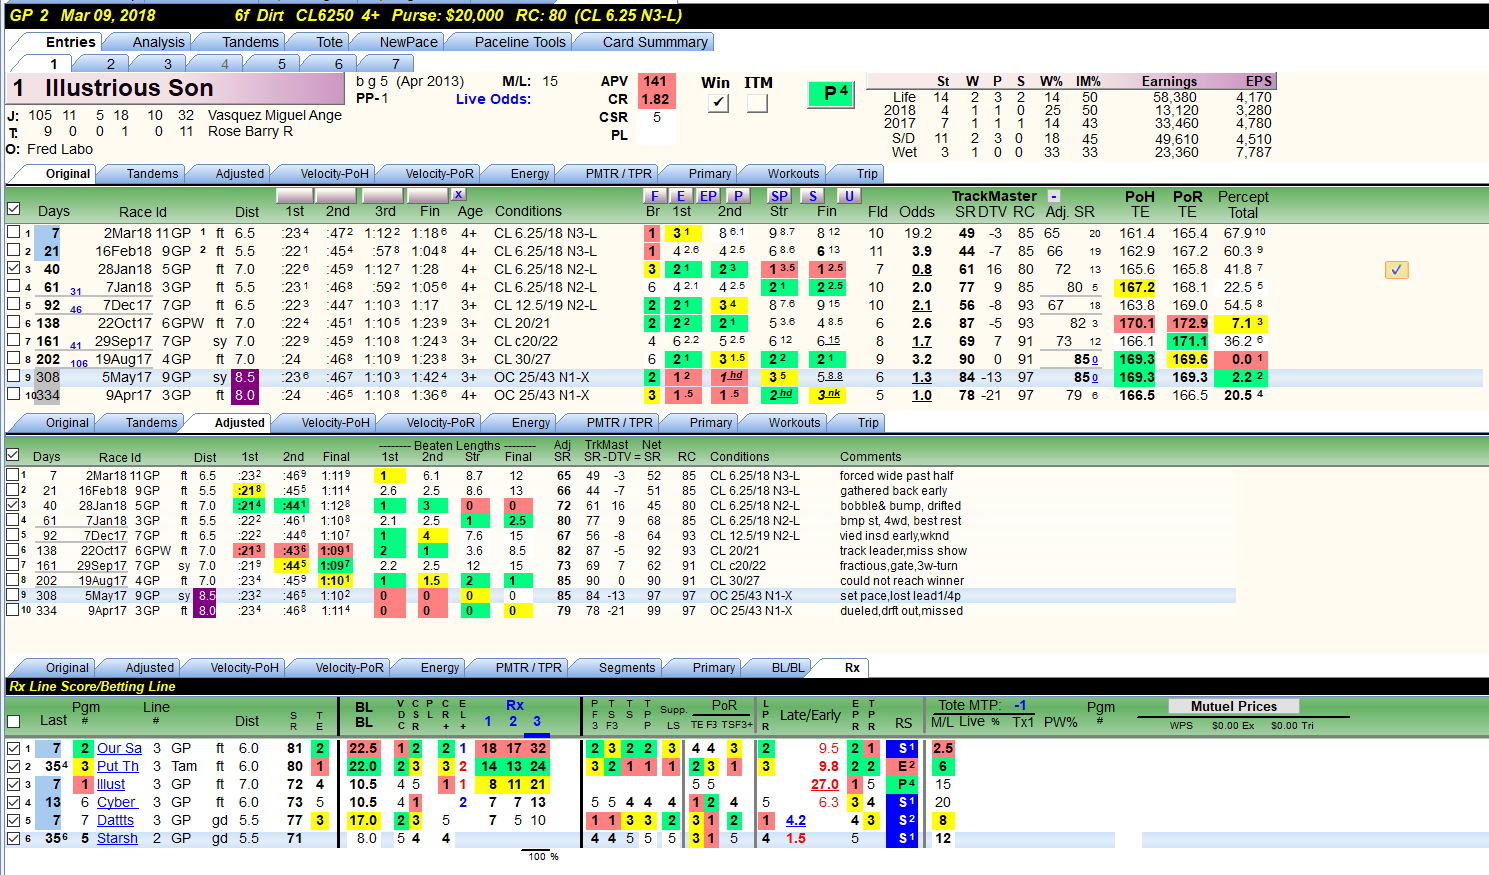Switch to the Paceline Tools tab
This screenshot has height=875, width=1489.
(520, 42)
